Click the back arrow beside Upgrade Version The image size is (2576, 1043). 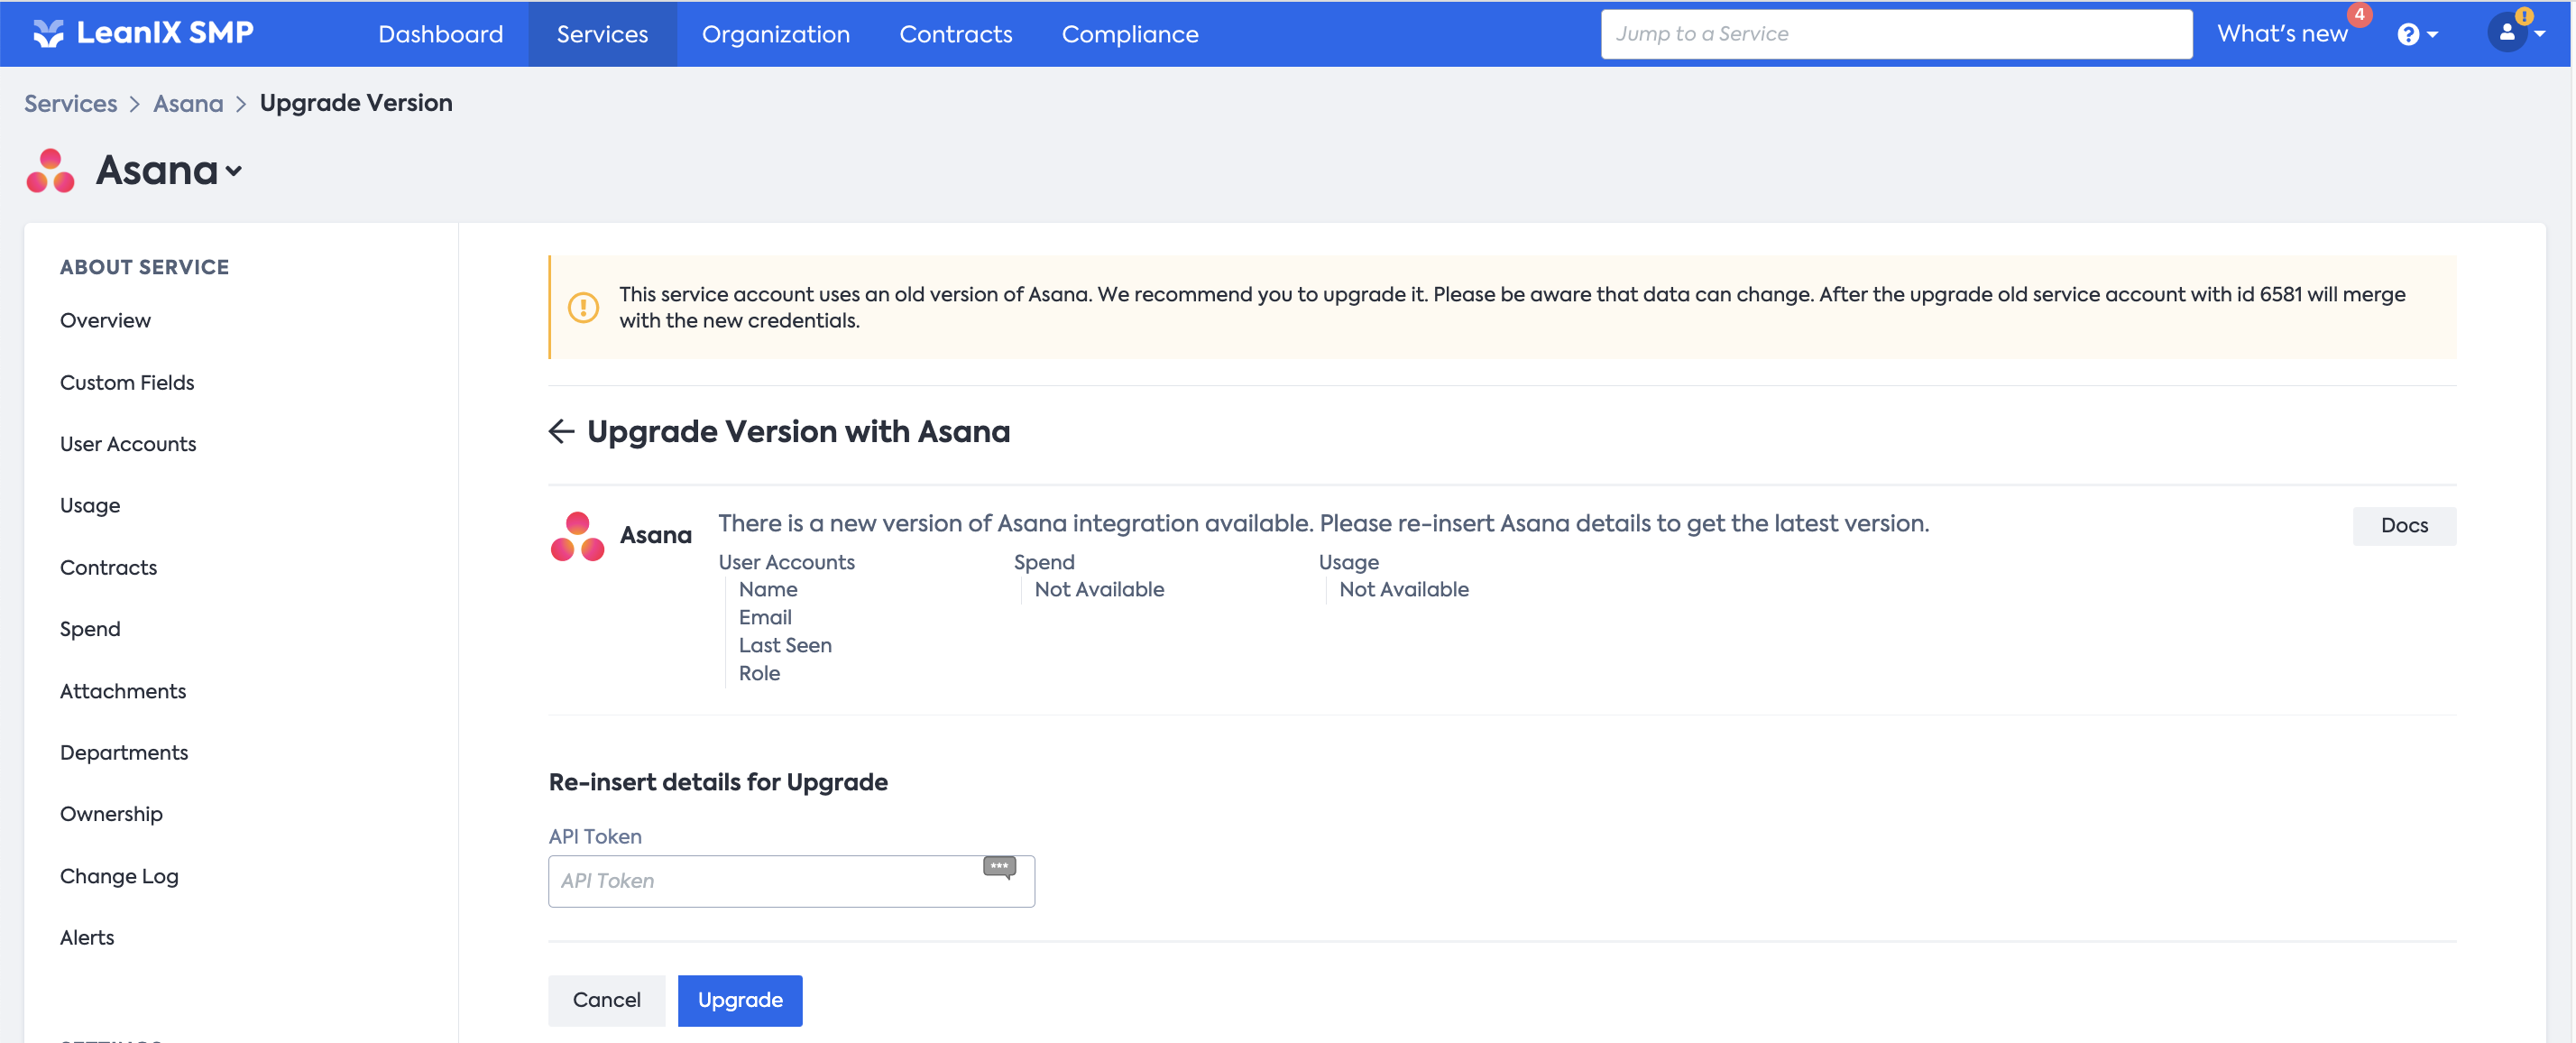pos(561,431)
